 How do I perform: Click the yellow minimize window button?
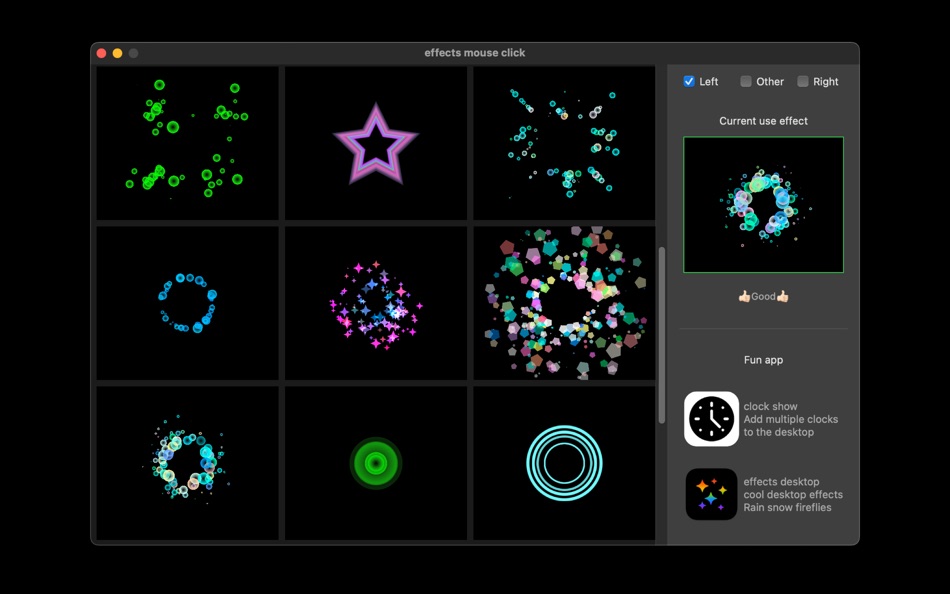118,53
